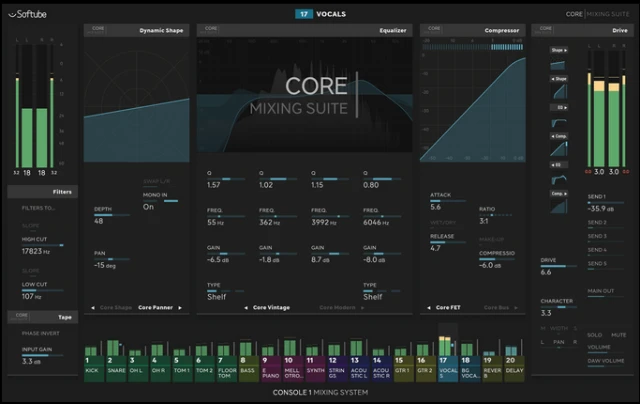Toggle SWAP L/R switch
Screen dimensions: 640x404
[x=157, y=181]
